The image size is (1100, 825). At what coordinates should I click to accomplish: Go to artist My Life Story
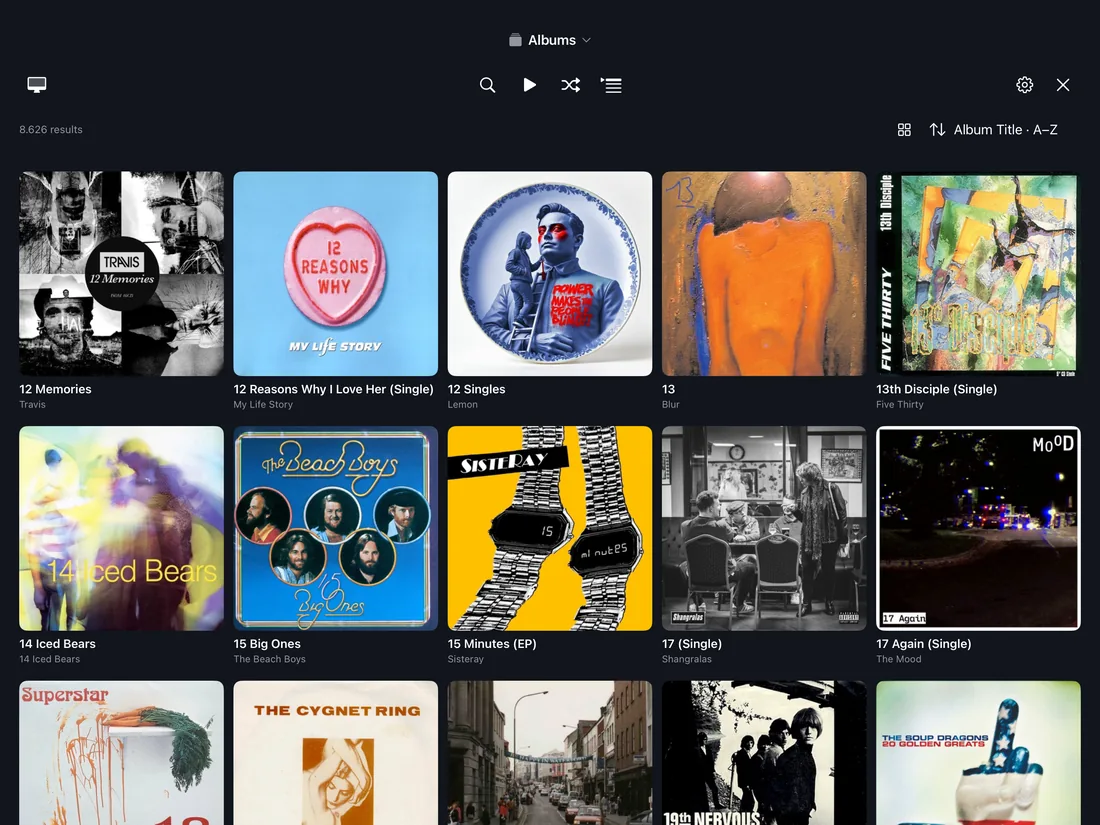point(263,405)
